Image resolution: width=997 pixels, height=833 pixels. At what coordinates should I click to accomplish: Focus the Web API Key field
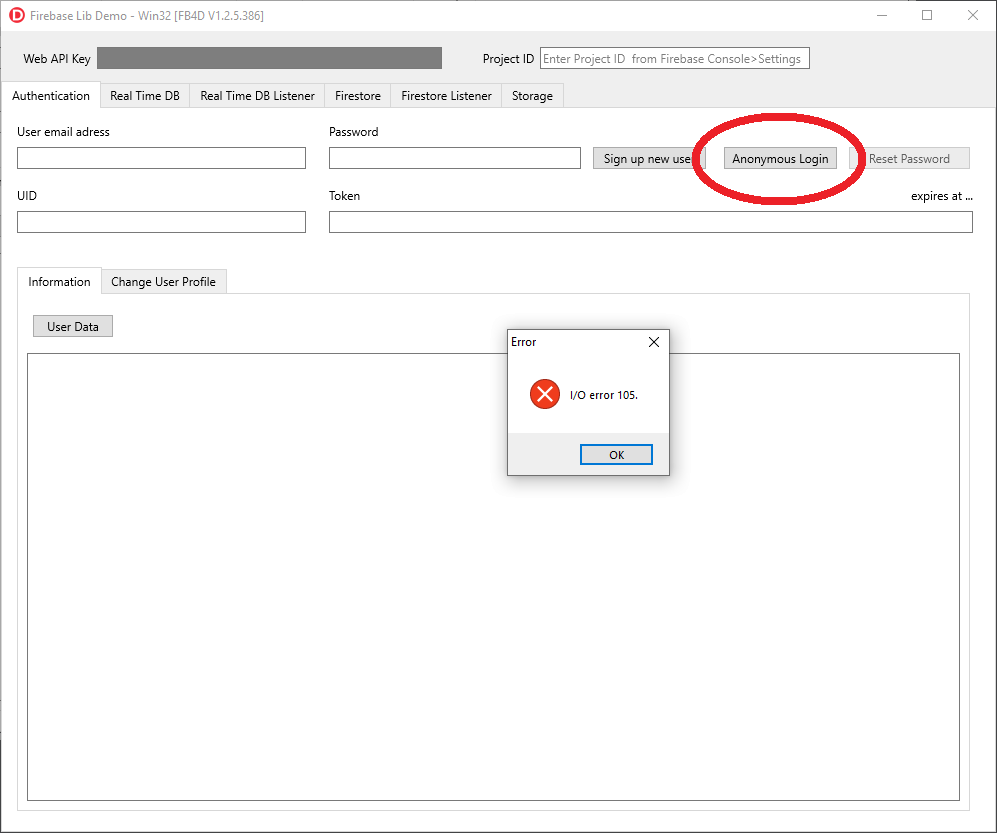coord(270,58)
